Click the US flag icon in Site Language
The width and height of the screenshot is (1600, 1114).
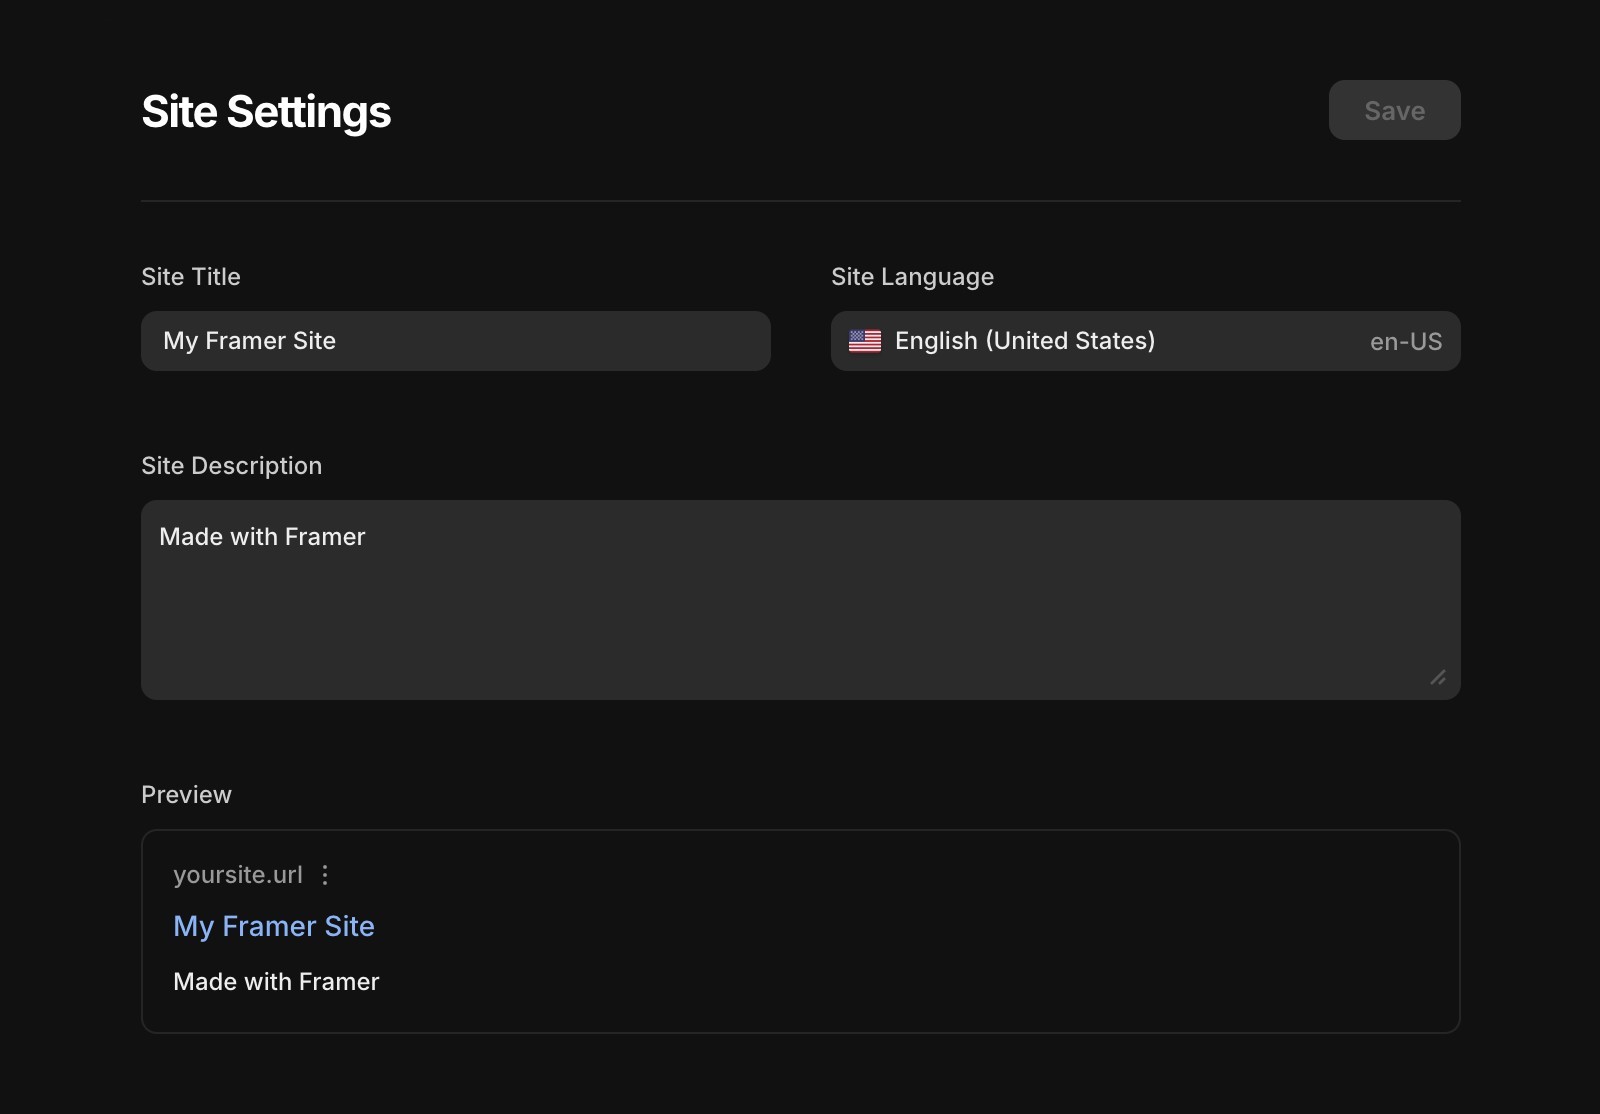coord(864,341)
